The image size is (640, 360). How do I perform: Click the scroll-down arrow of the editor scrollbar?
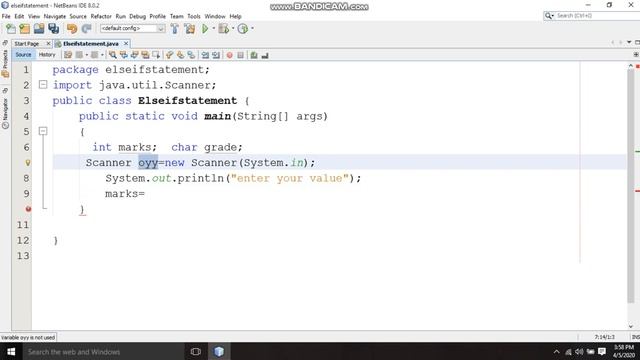click(x=631, y=326)
